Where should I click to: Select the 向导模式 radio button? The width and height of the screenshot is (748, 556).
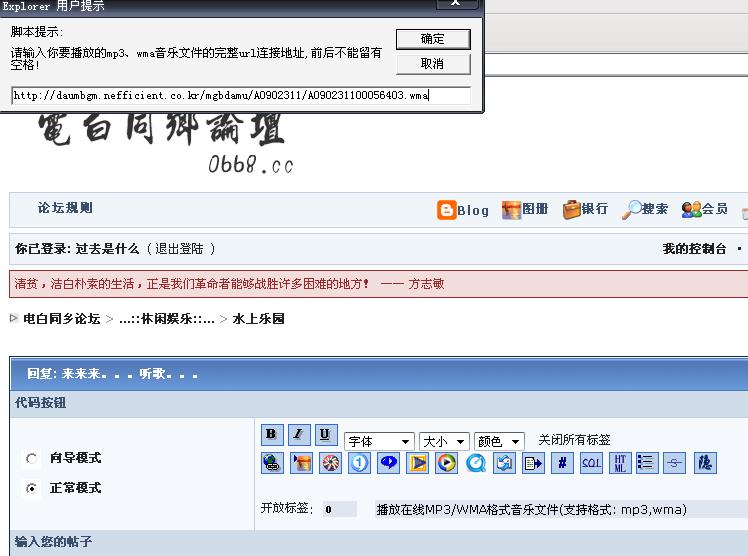(32, 459)
